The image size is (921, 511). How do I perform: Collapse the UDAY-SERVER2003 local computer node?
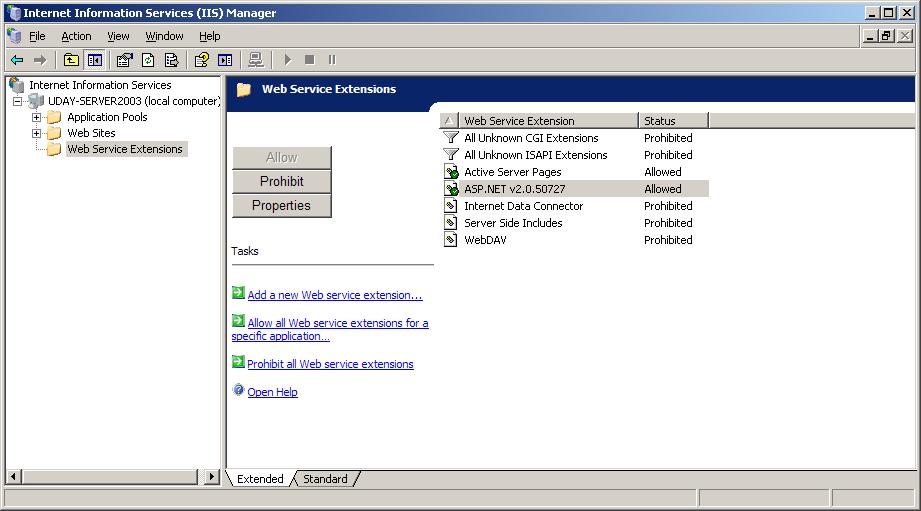coord(18,102)
